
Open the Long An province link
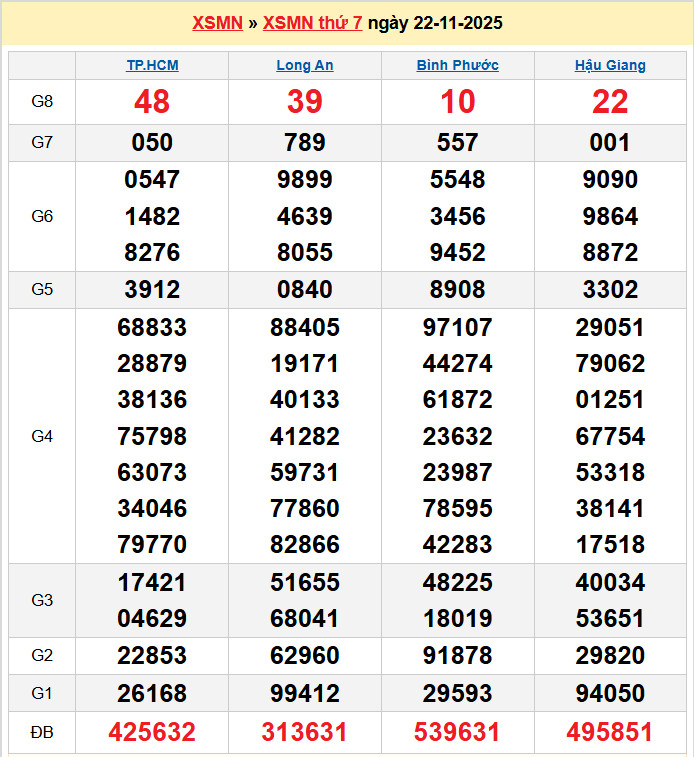click(305, 65)
